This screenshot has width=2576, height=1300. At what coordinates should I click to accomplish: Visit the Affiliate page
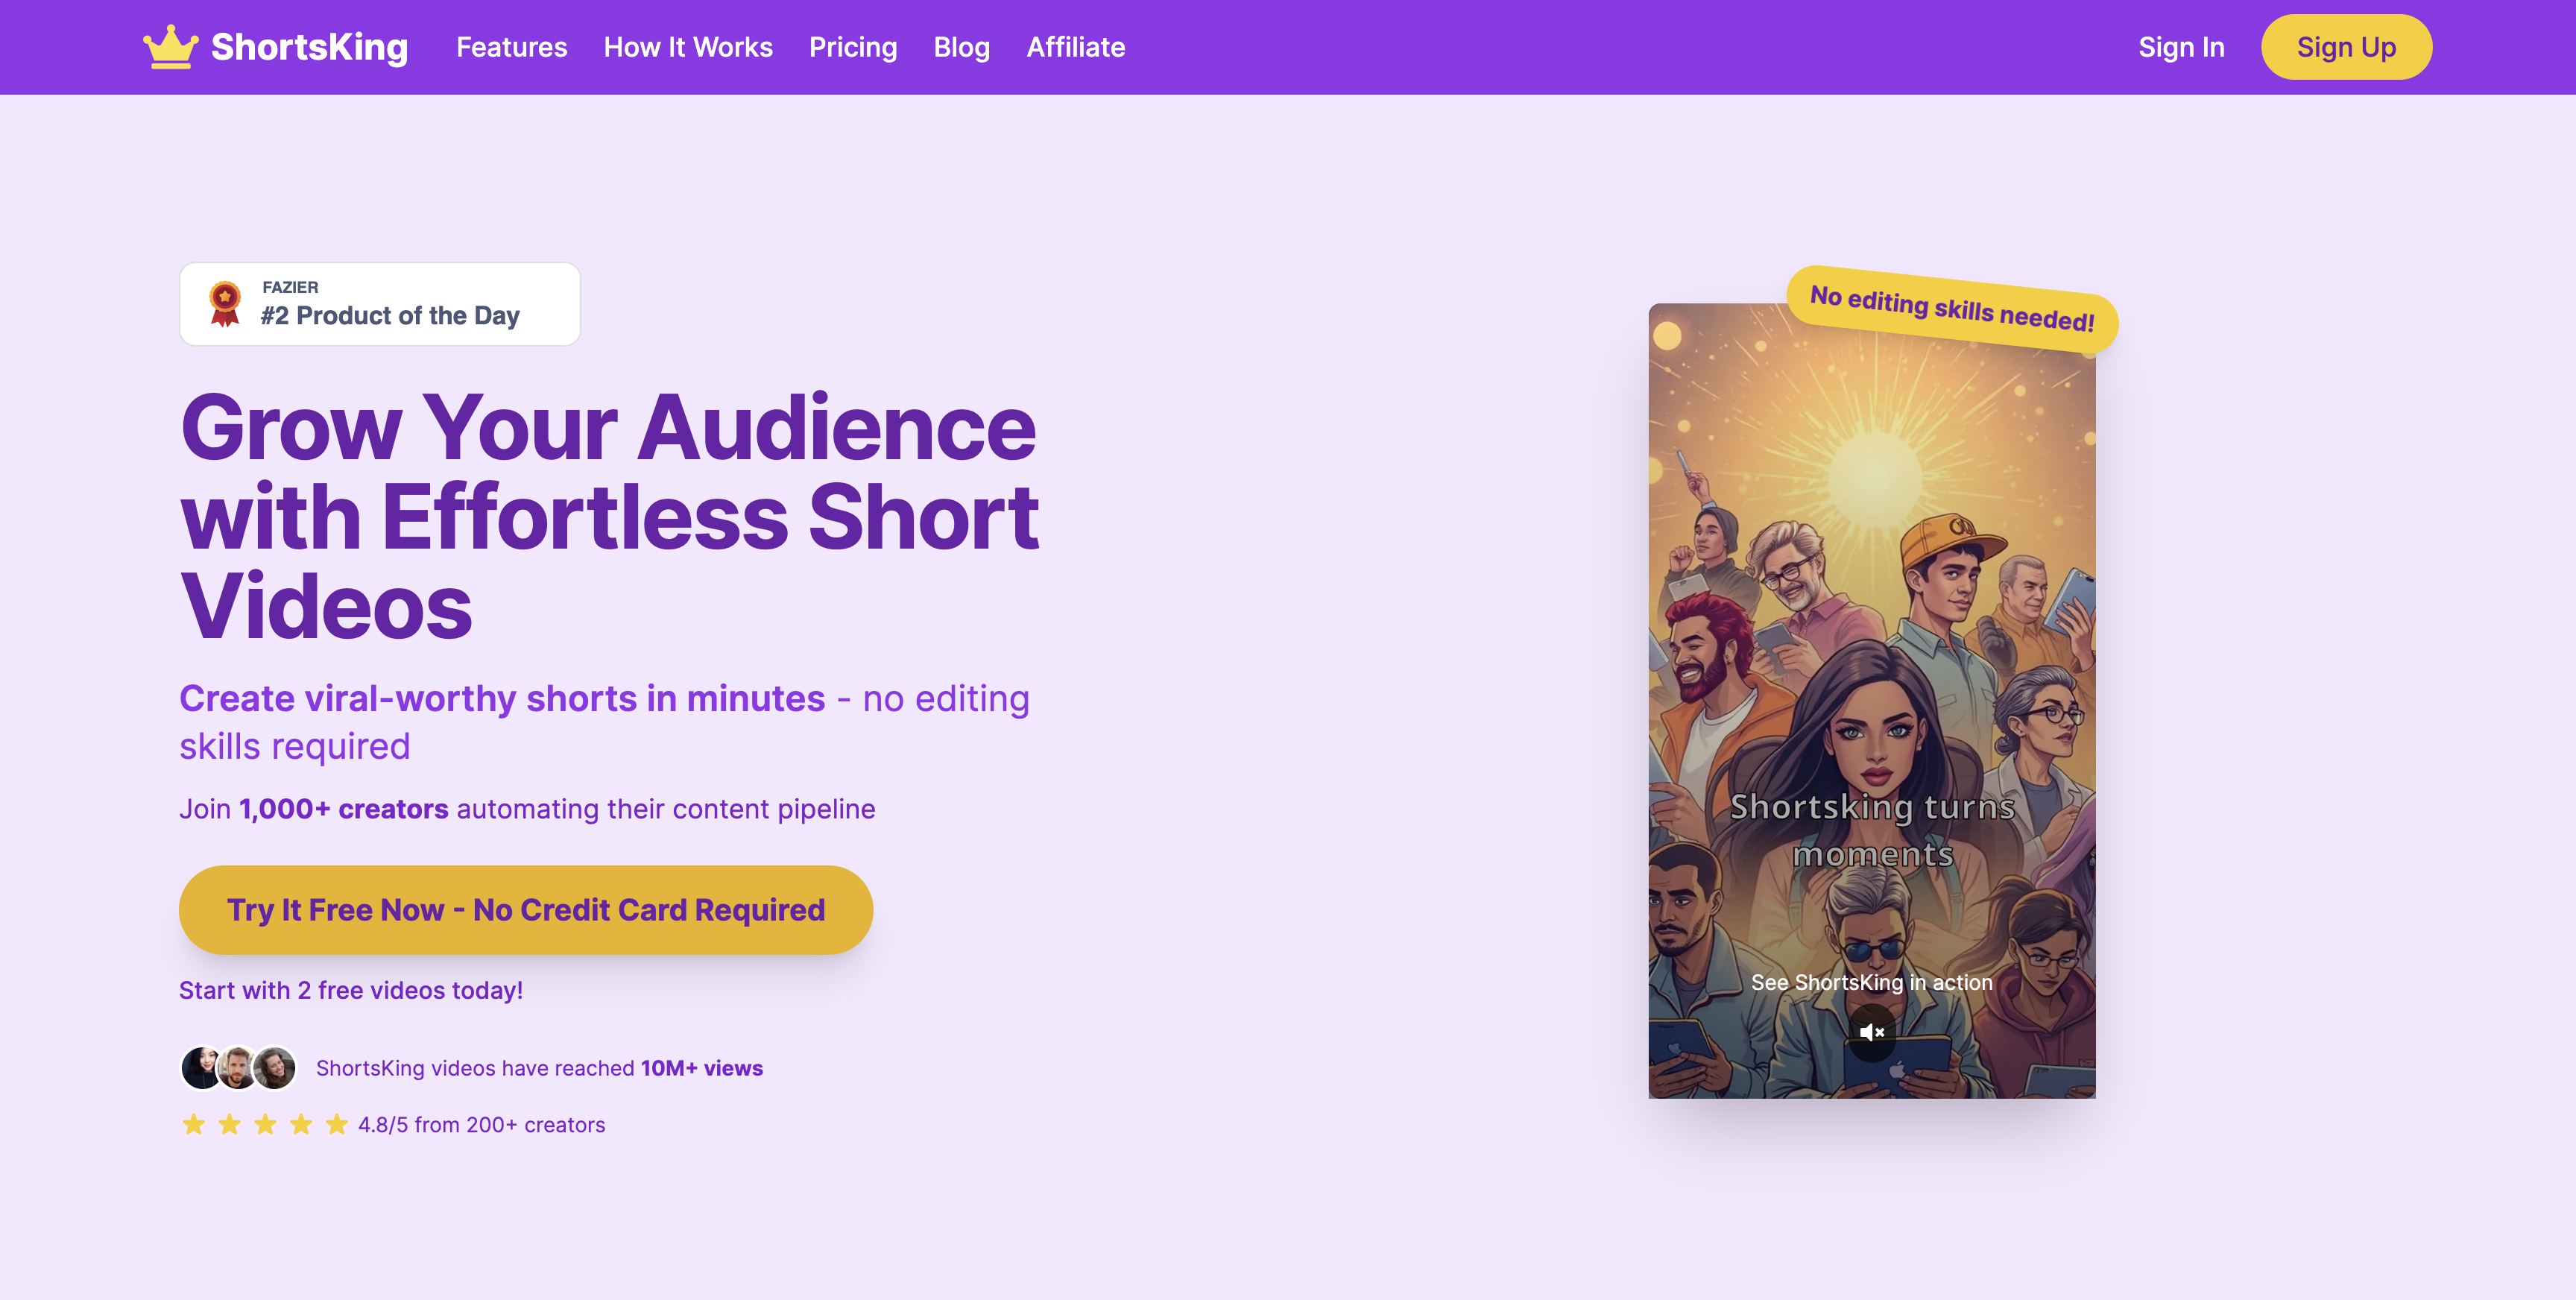pyautogui.click(x=1075, y=47)
